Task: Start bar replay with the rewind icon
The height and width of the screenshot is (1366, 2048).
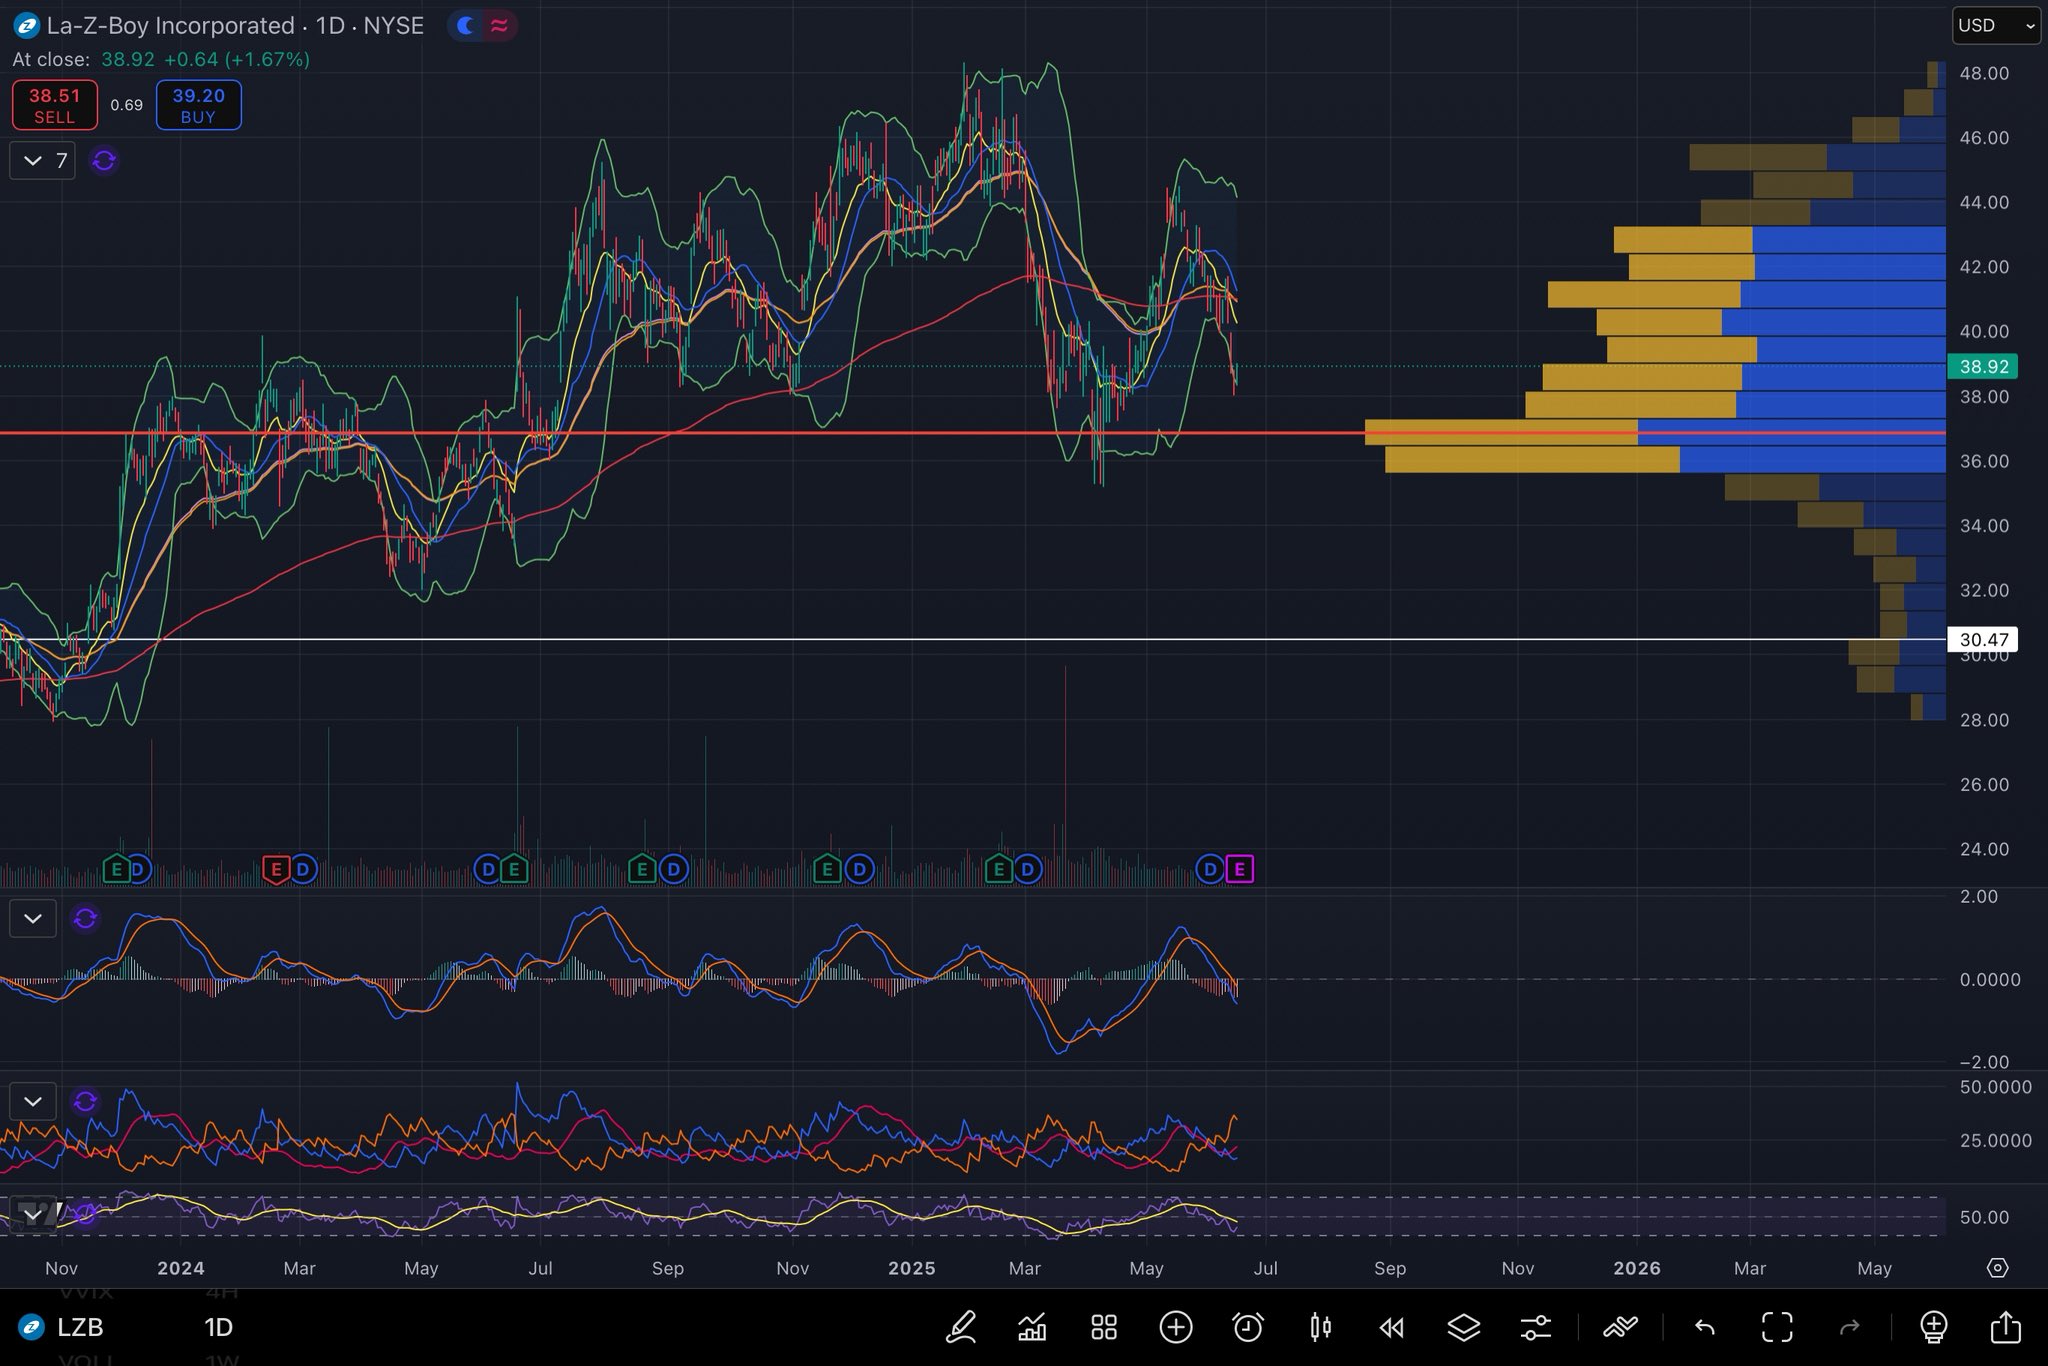Action: point(1391,1327)
